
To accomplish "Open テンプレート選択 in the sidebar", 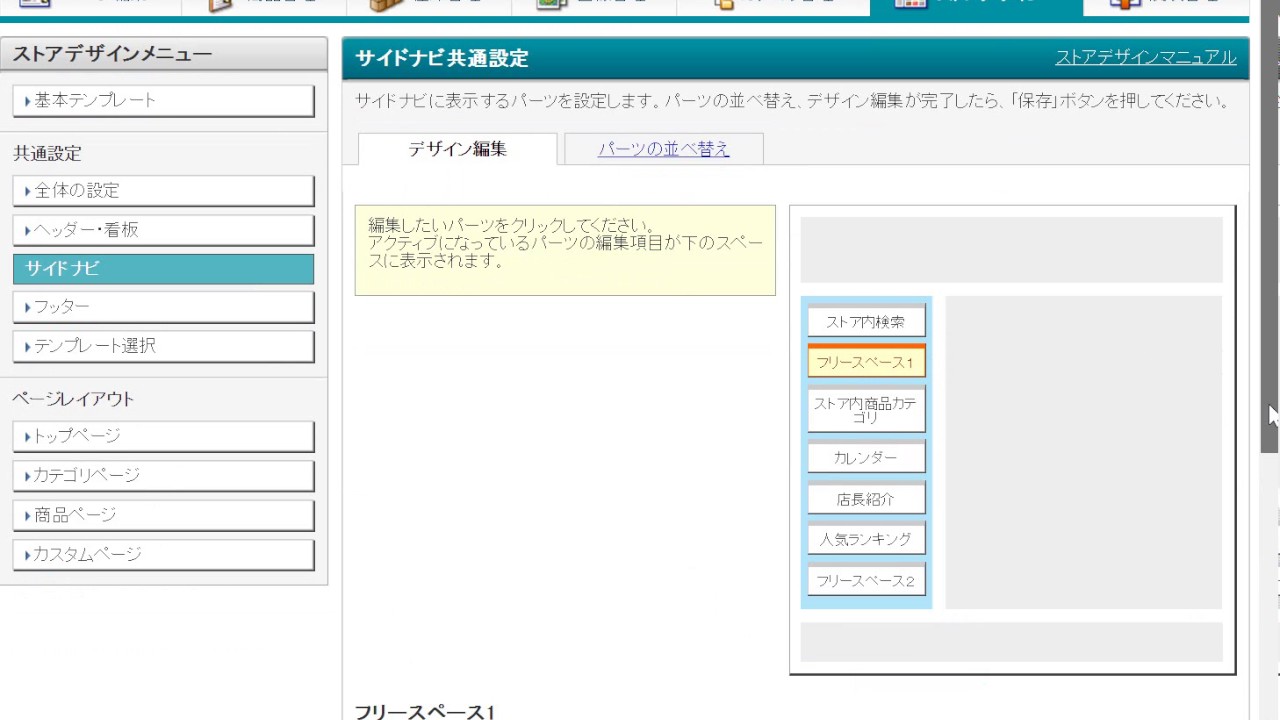I will pos(163,346).
